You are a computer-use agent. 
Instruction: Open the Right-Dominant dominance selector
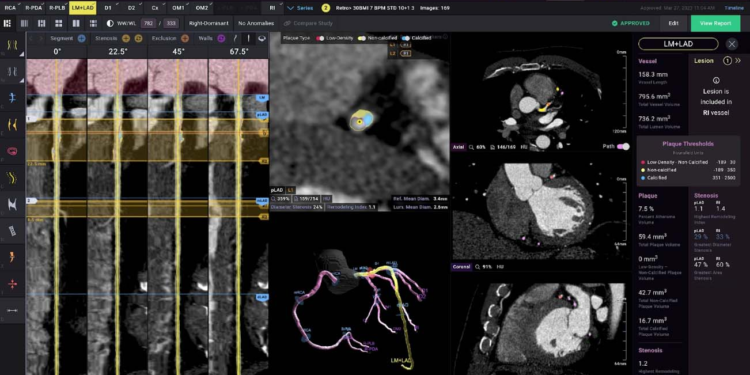[208, 23]
